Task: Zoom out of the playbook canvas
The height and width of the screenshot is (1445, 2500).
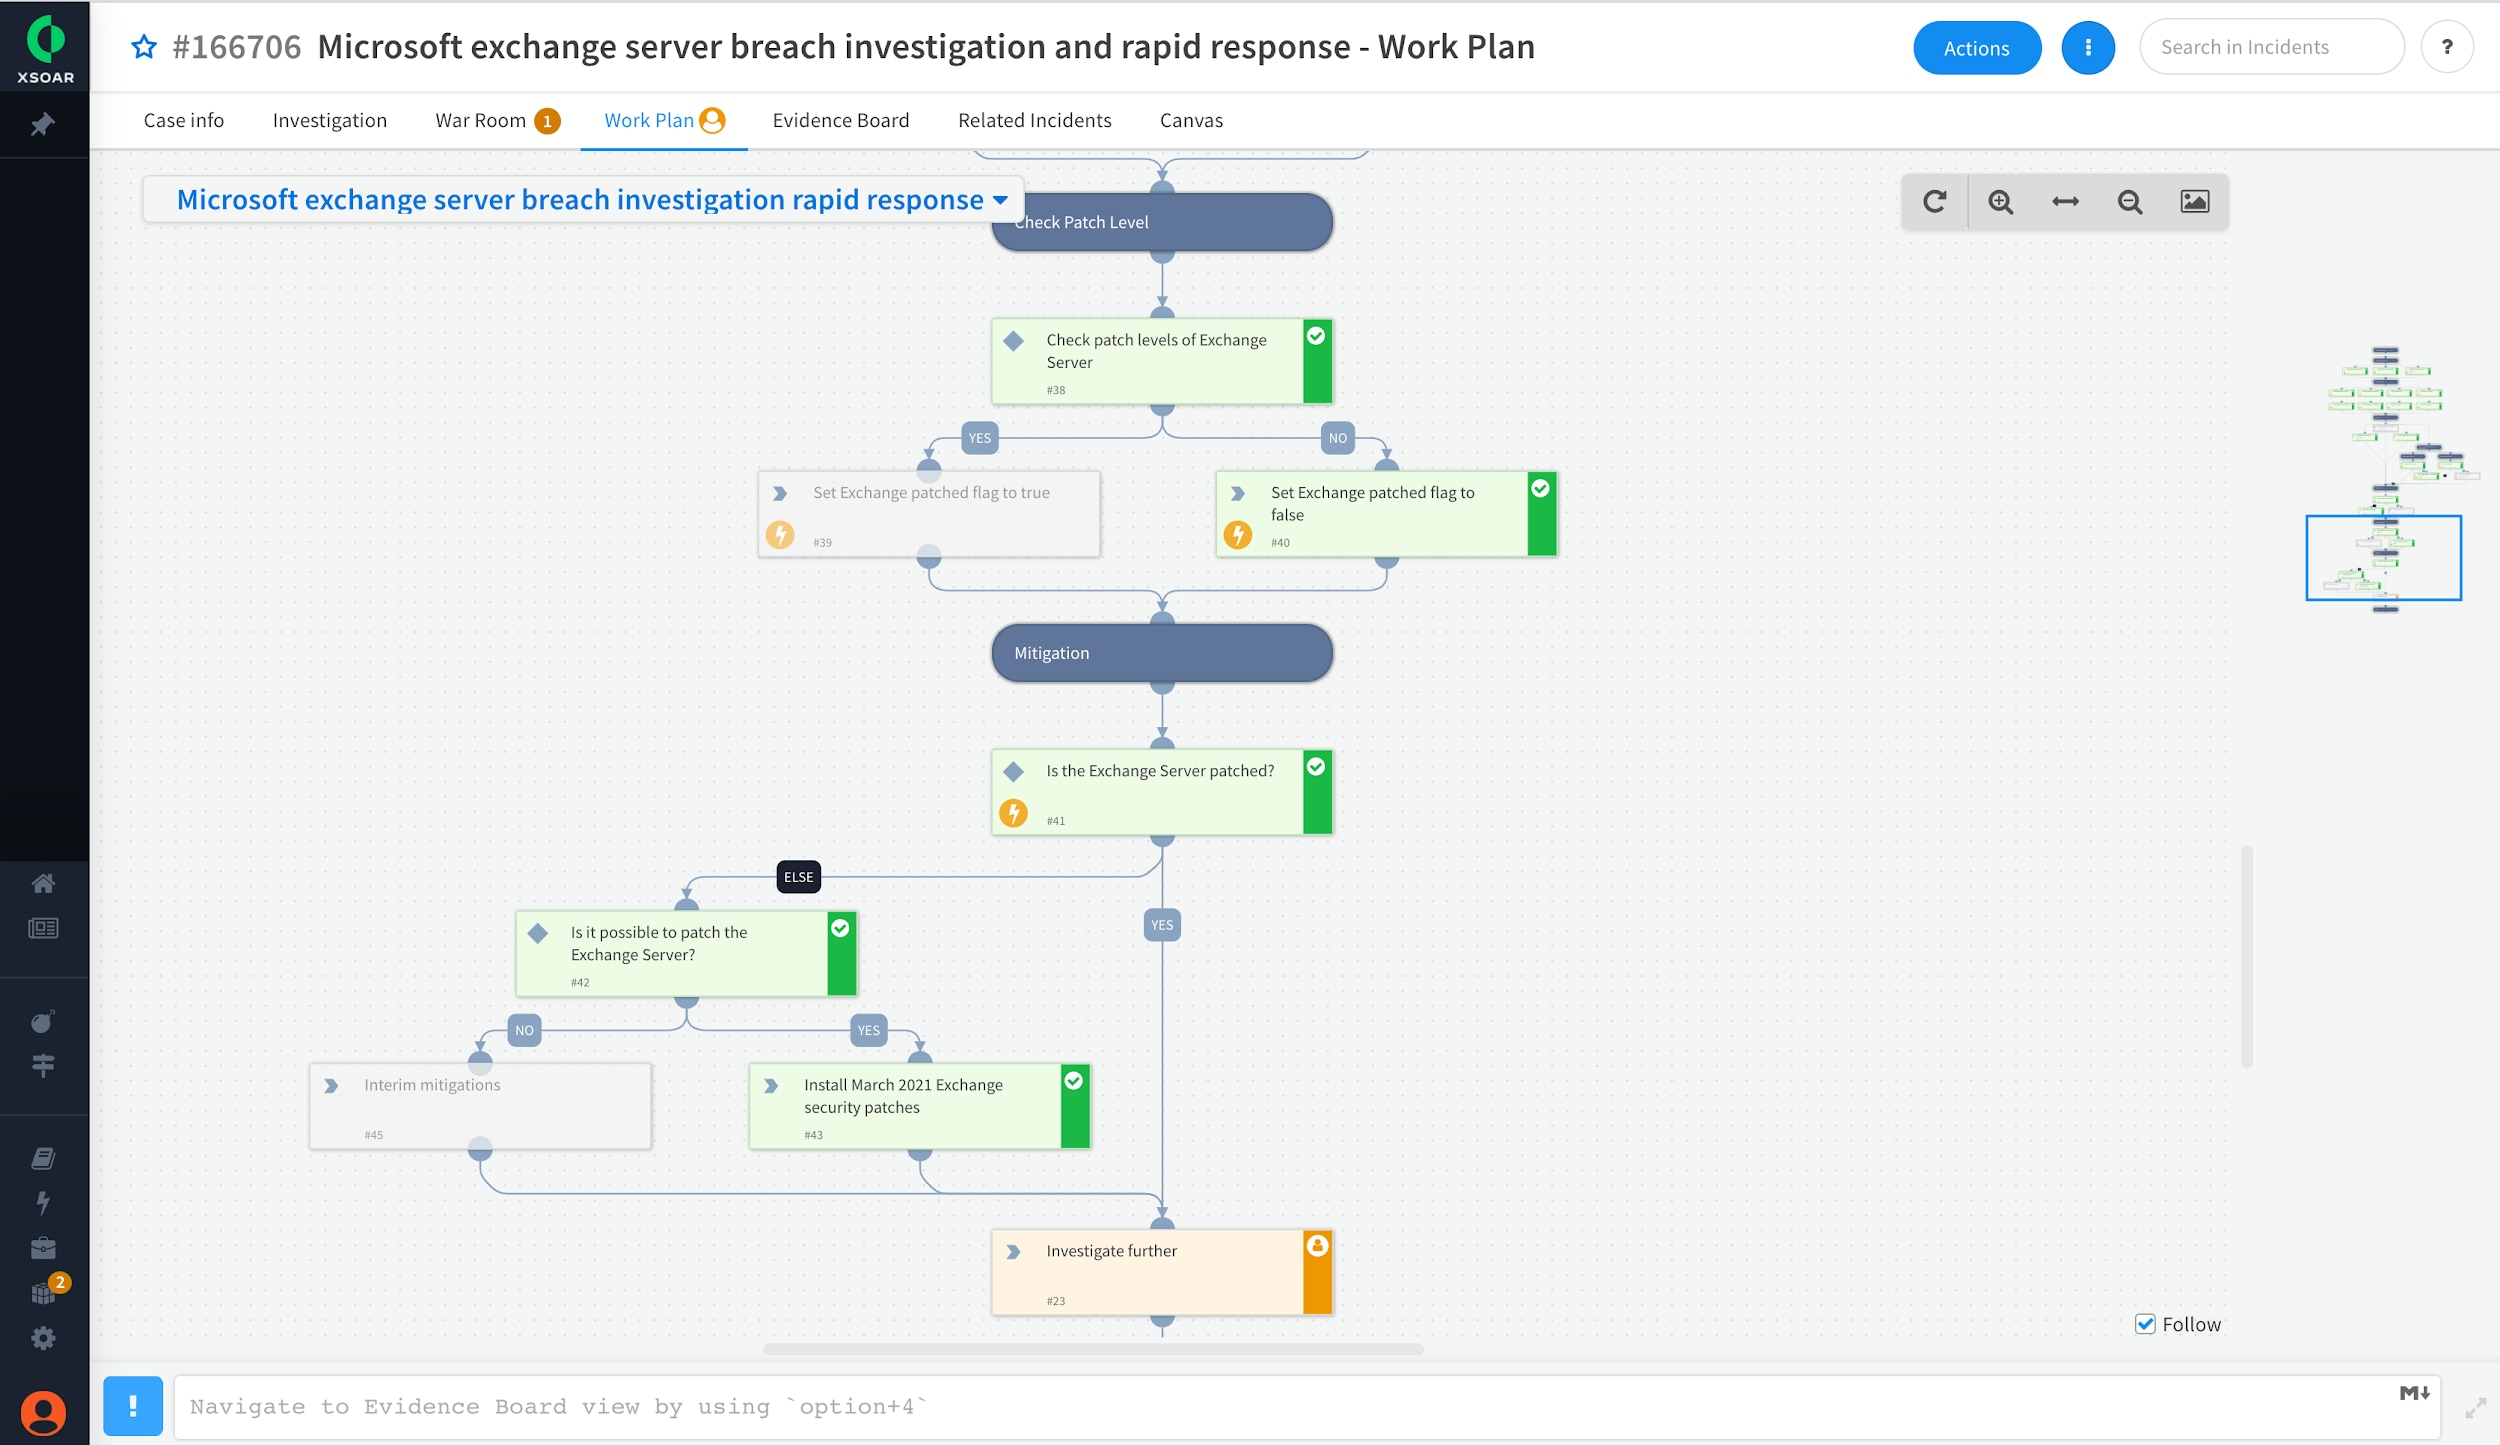Action: 2130,201
